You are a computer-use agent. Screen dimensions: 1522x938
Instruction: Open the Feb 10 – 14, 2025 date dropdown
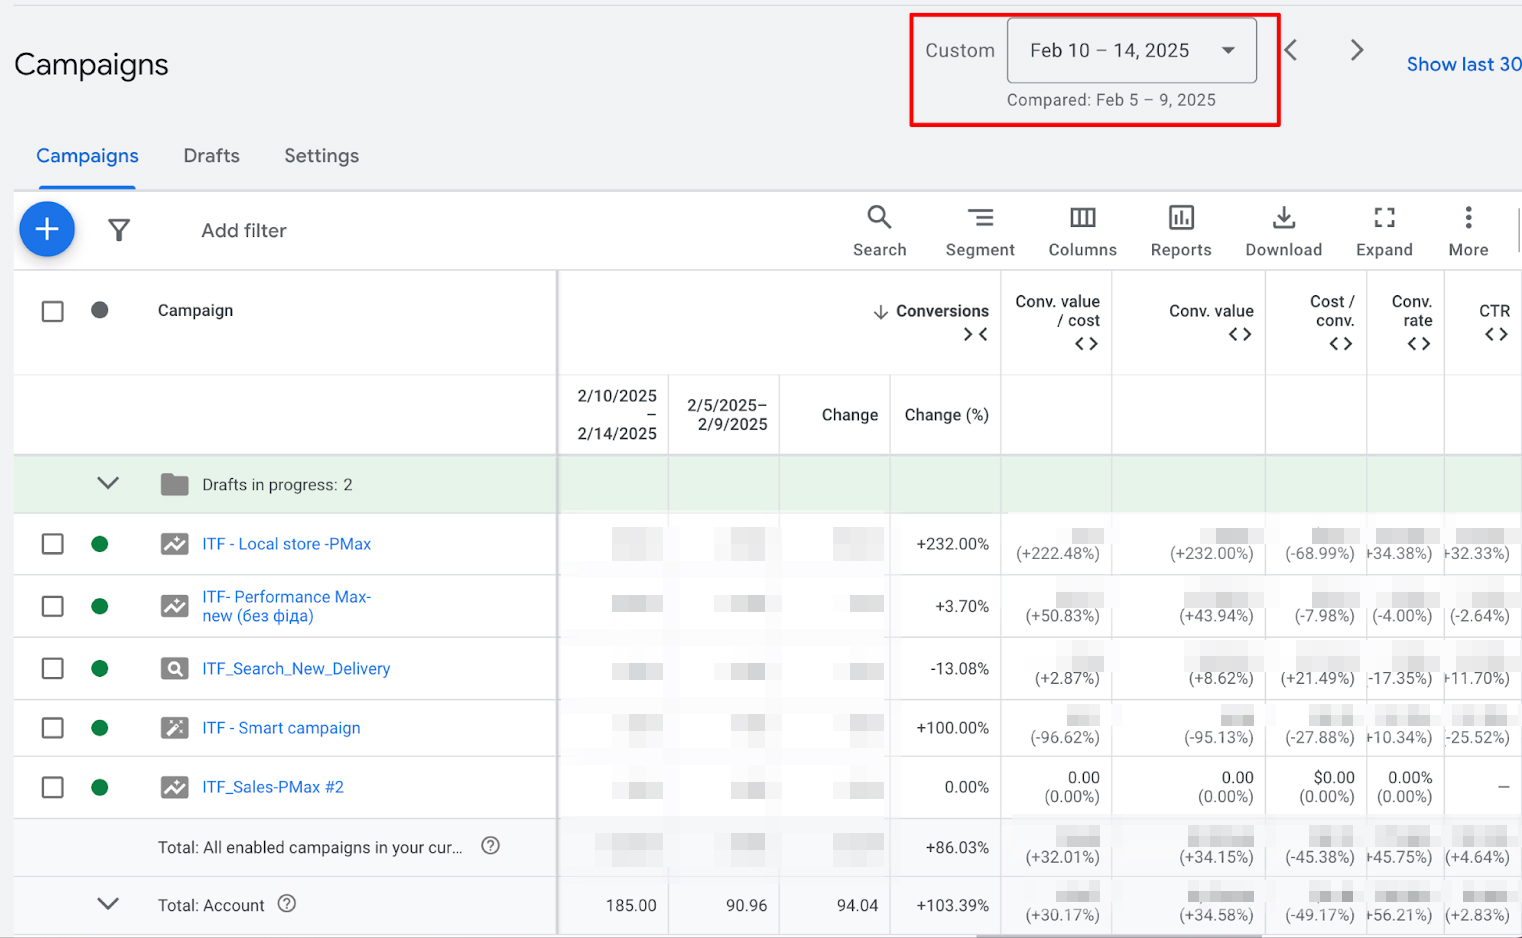(1131, 51)
